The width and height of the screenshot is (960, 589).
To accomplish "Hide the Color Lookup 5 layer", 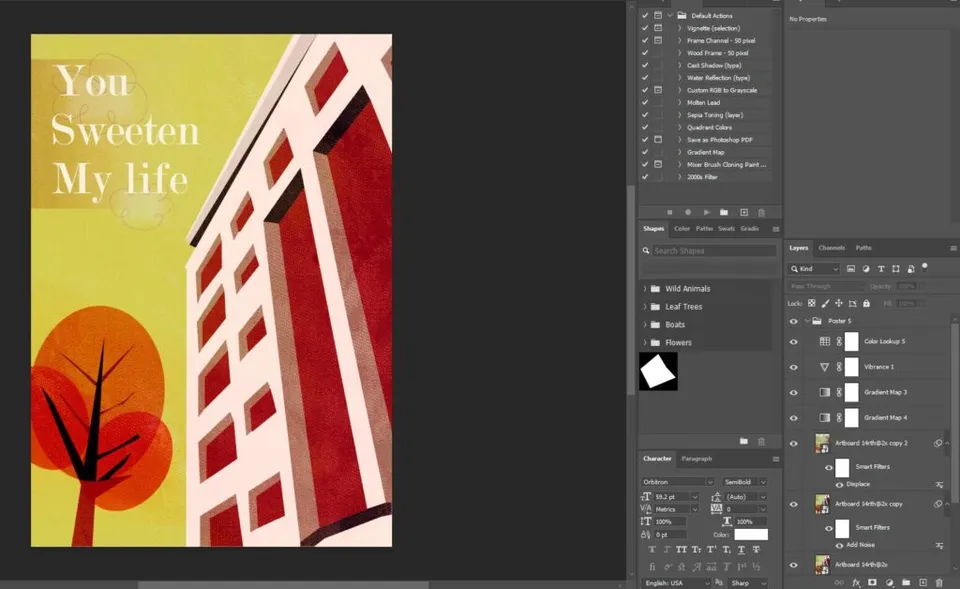I will (x=794, y=342).
